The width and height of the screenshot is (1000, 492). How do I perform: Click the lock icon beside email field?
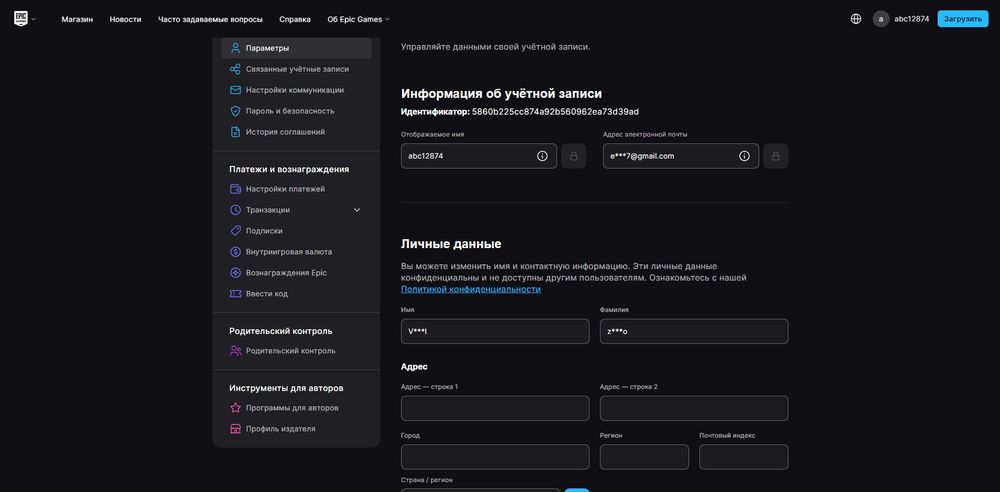[x=776, y=156]
